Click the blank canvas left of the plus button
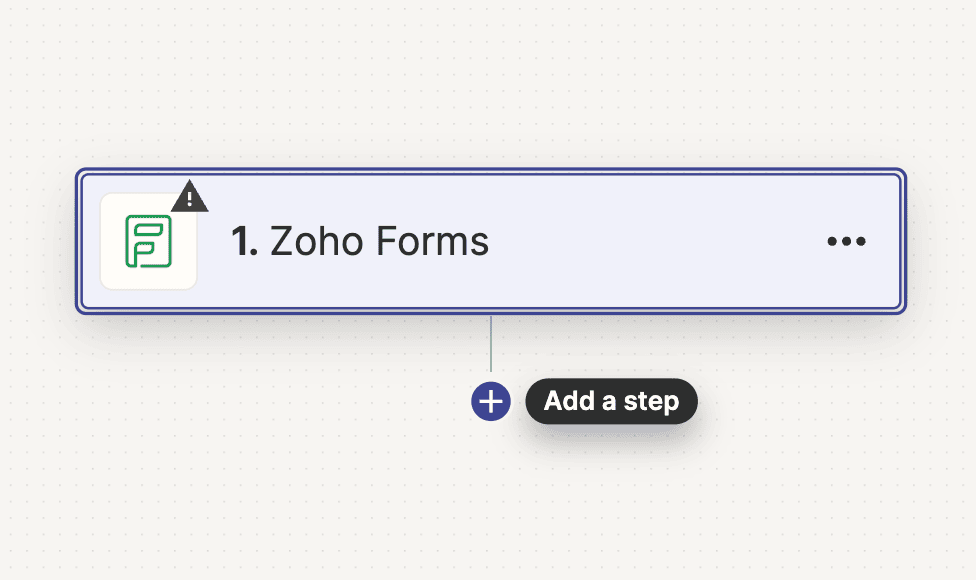 coord(300,402)
